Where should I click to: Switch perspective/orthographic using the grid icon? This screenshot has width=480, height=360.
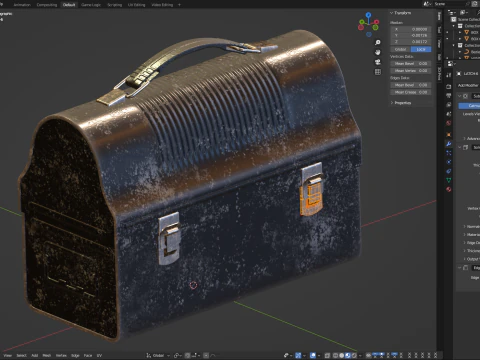pyautogui.click(x=378, y=72)
